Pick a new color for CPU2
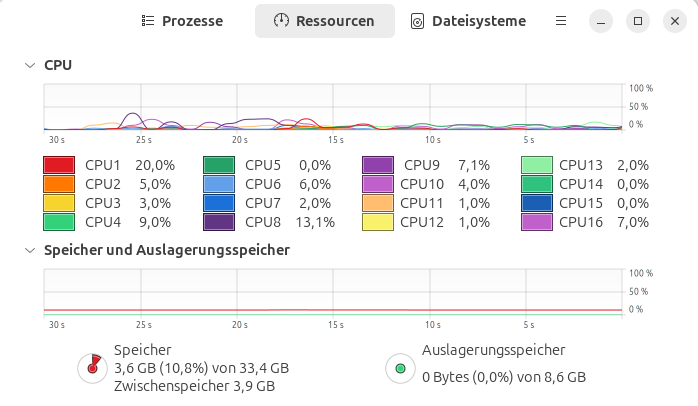 pyautogui.click(x=59, y=184)
